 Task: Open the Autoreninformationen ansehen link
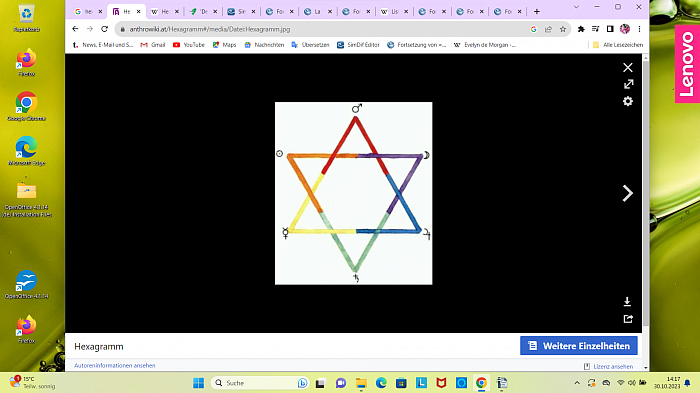click(x=115, y=365)
